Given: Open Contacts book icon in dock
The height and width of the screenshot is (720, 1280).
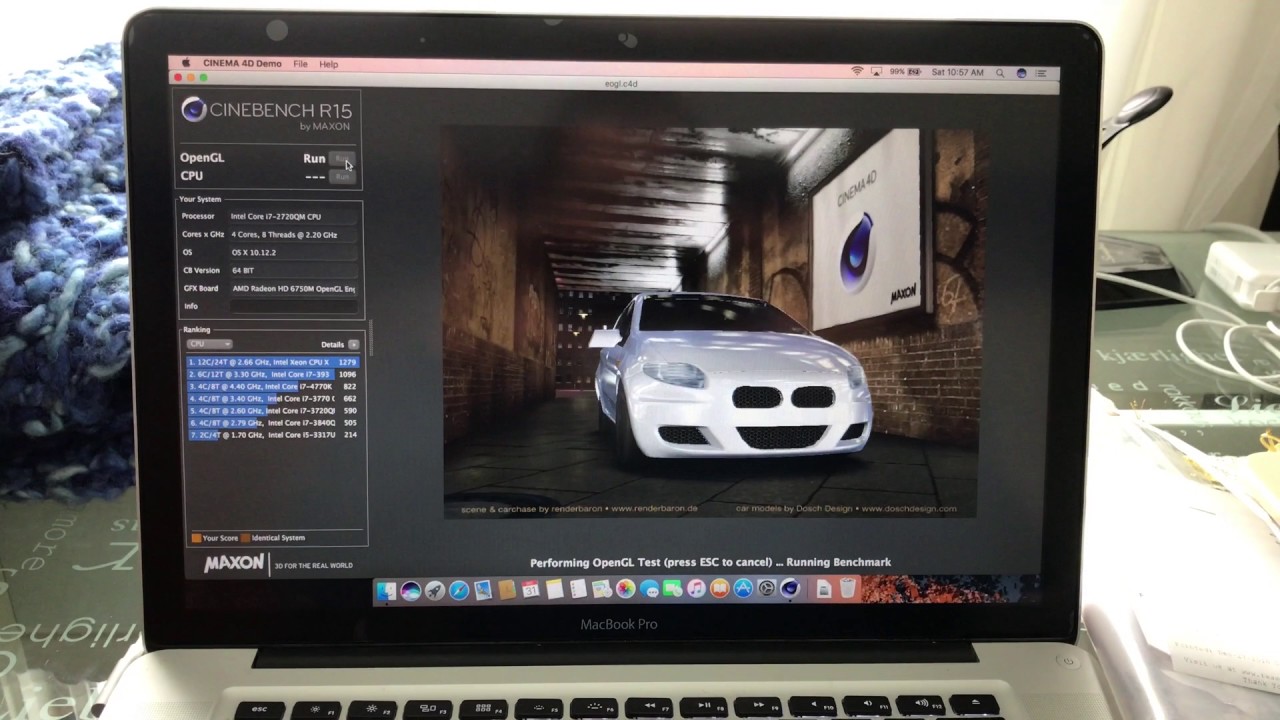Looking at the screenshot, I should tap(507, 590).
